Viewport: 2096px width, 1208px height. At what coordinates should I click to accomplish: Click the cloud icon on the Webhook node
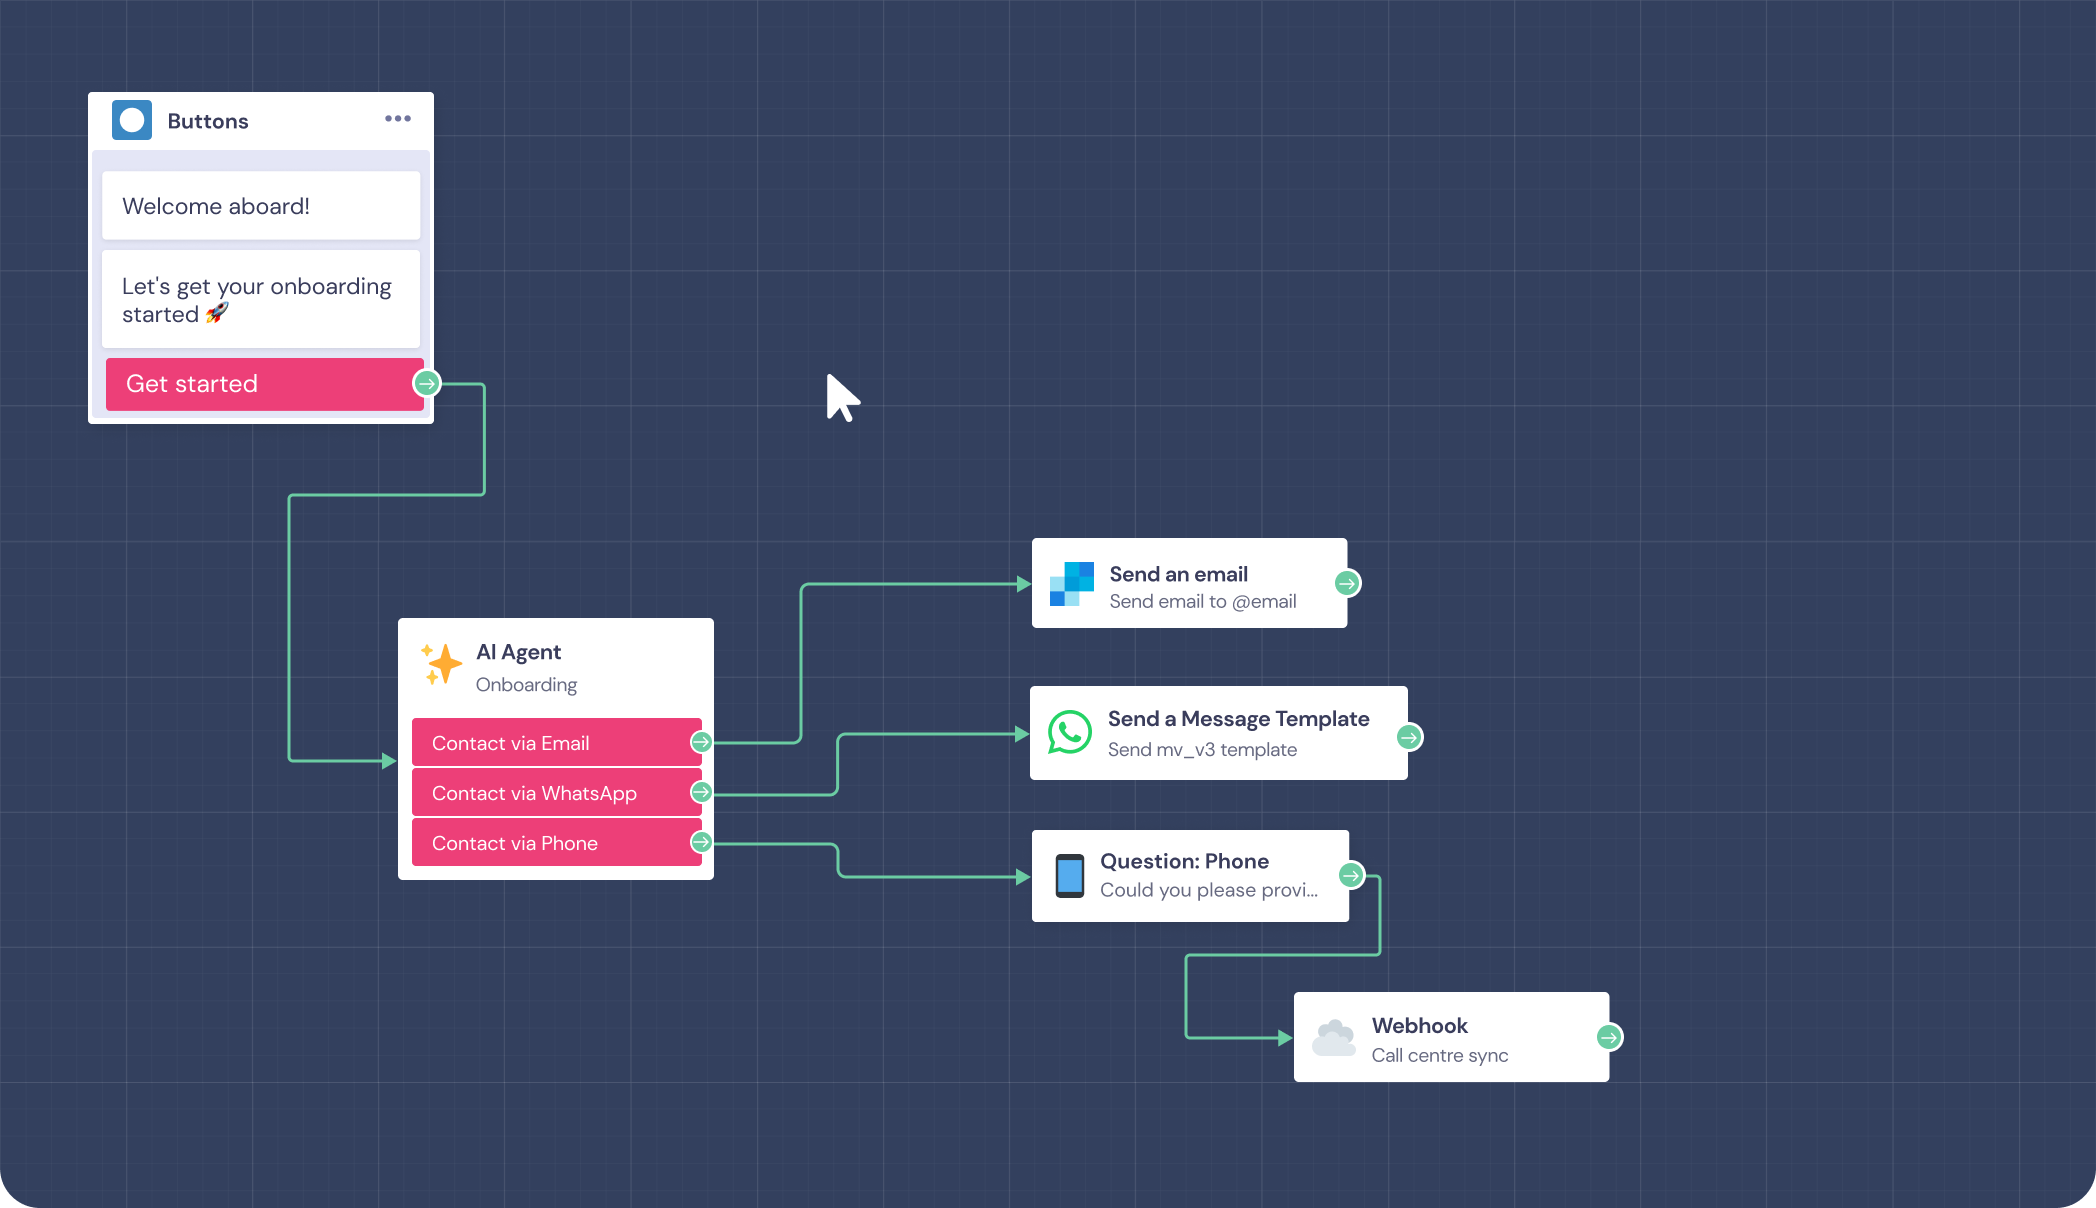(x=1334, y=1037)
